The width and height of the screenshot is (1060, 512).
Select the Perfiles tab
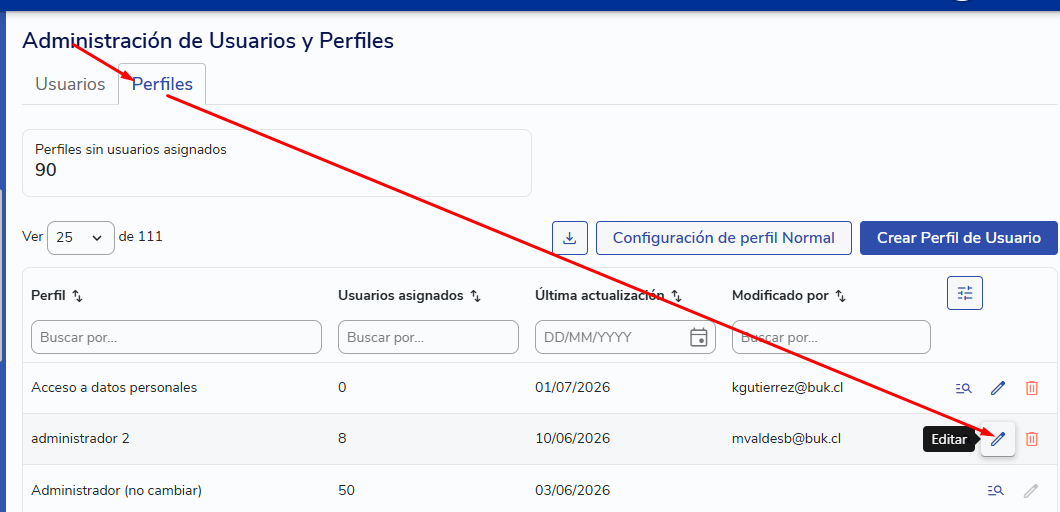pos(162,85)
